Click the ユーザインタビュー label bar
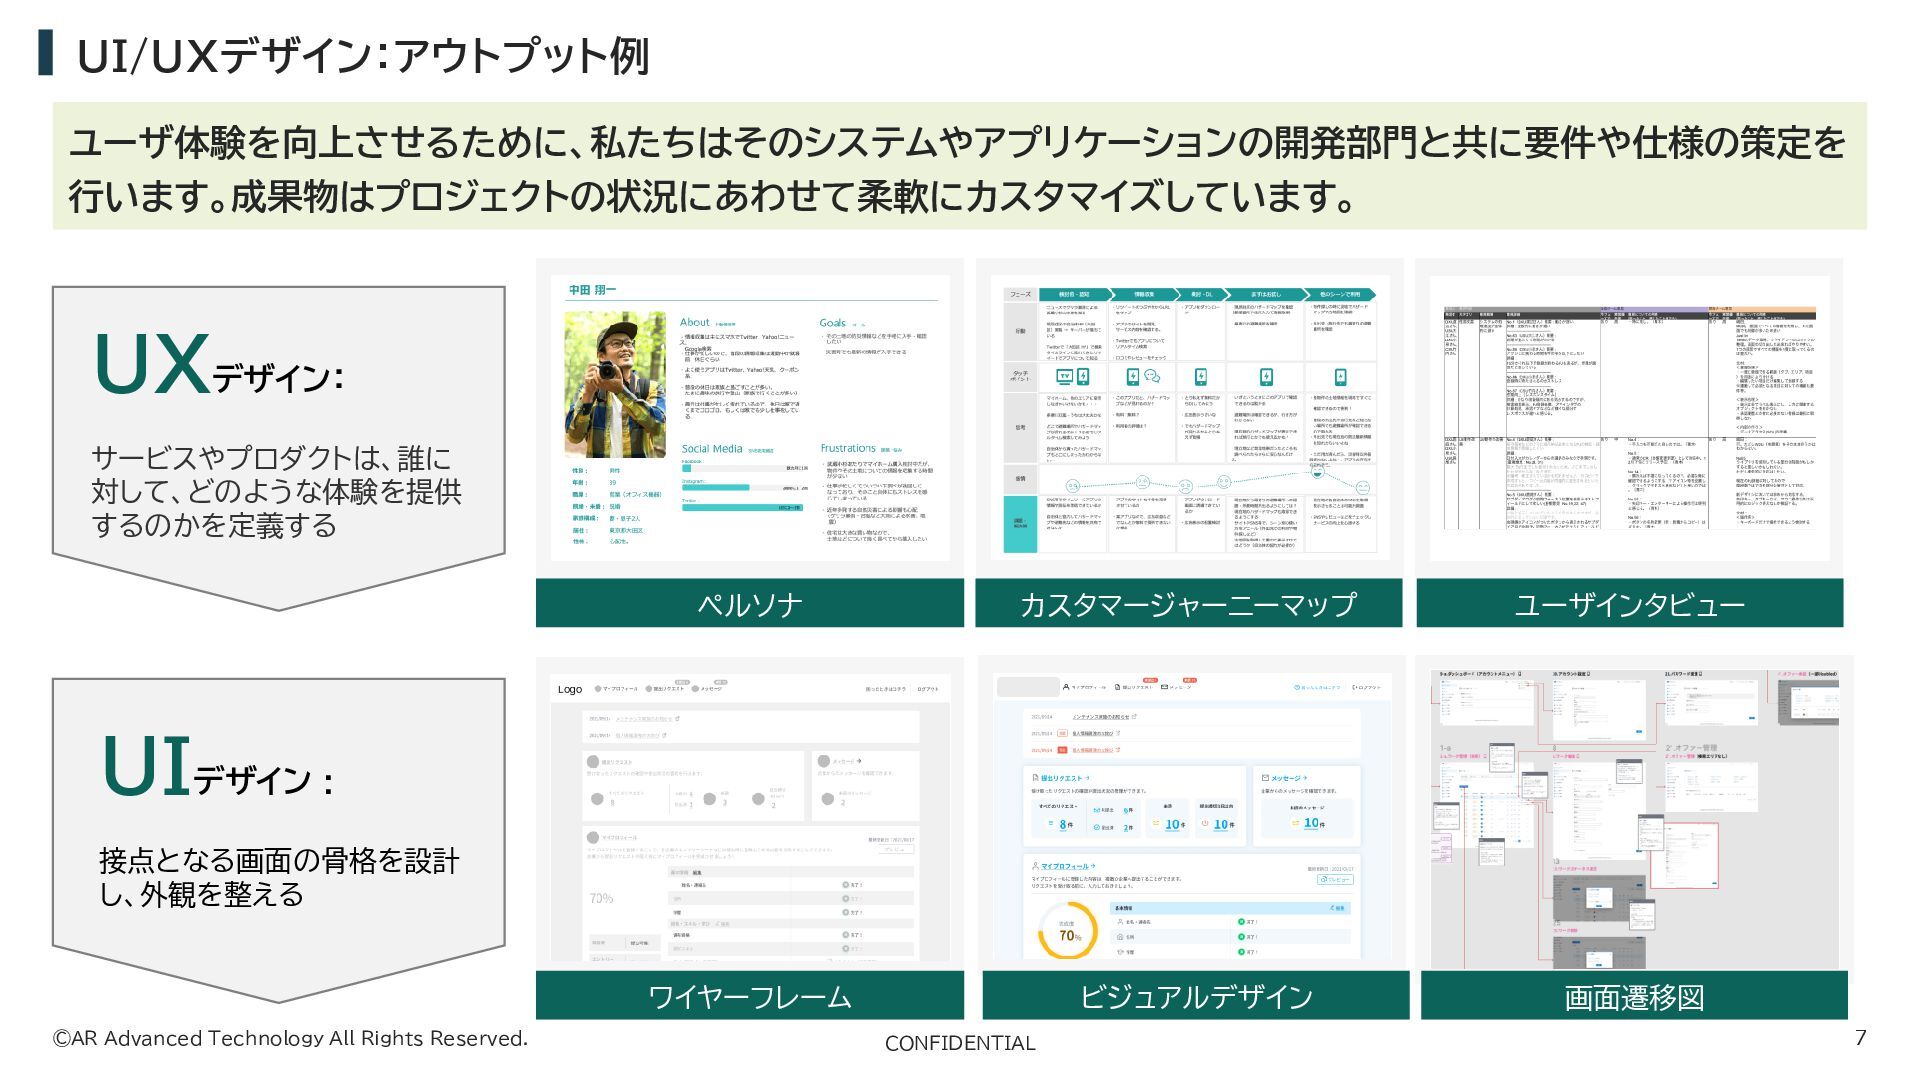Image resolution: width=1920 pixels, height=1080 pixels. [1629, 604]
